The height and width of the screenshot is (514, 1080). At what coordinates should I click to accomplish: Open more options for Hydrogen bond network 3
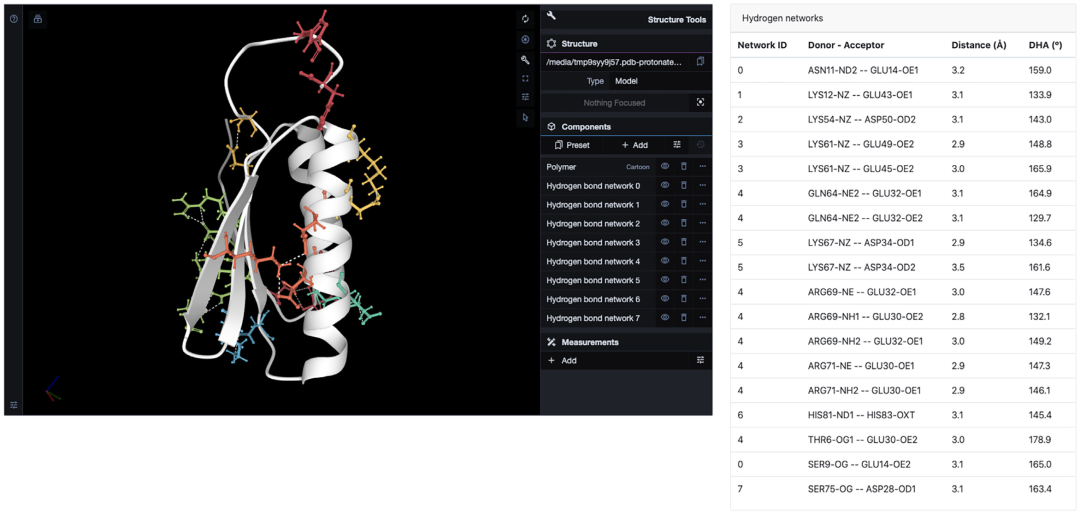(703, 243)
